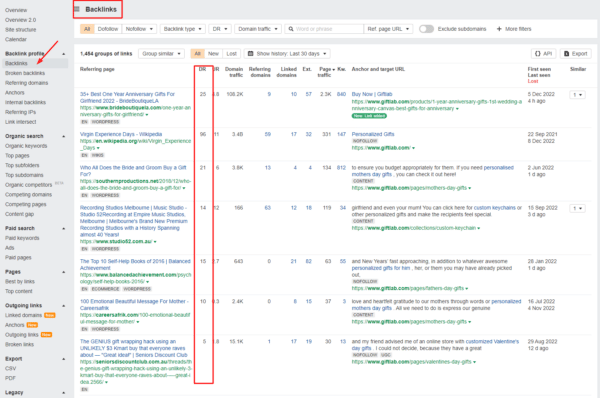Viewport: 600px width, 398px height.
Task: Click More filters
Action: pyautogui.click(x=514, y=29)
